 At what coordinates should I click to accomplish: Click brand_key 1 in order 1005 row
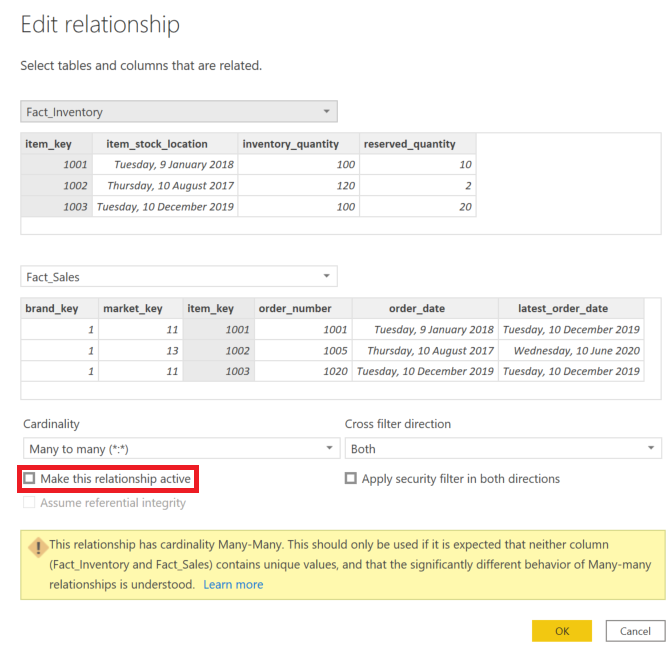[60, 350]
